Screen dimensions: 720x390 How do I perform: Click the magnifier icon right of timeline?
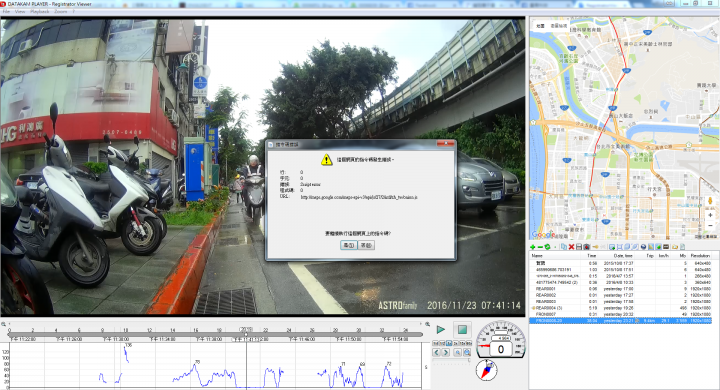click(x=427, y=324)
